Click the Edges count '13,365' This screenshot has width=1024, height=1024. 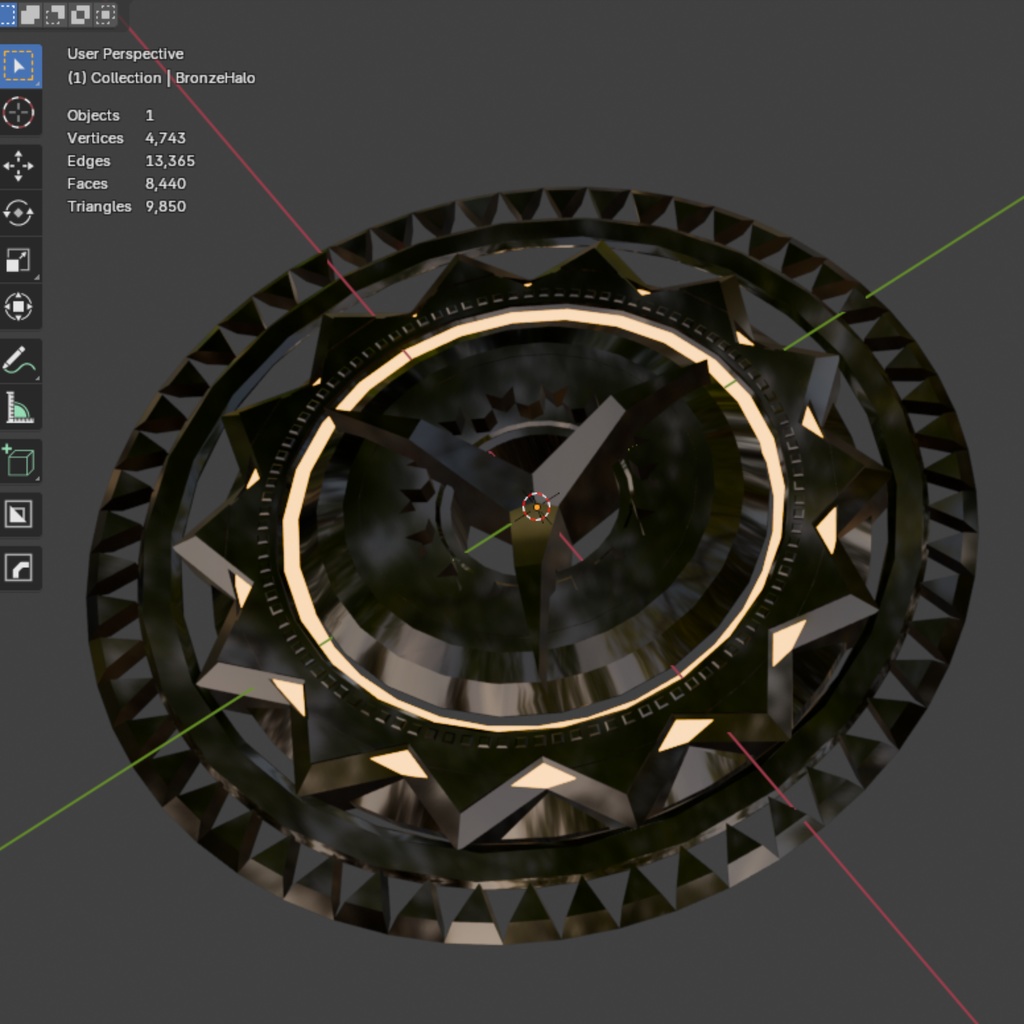pos(170,161)
